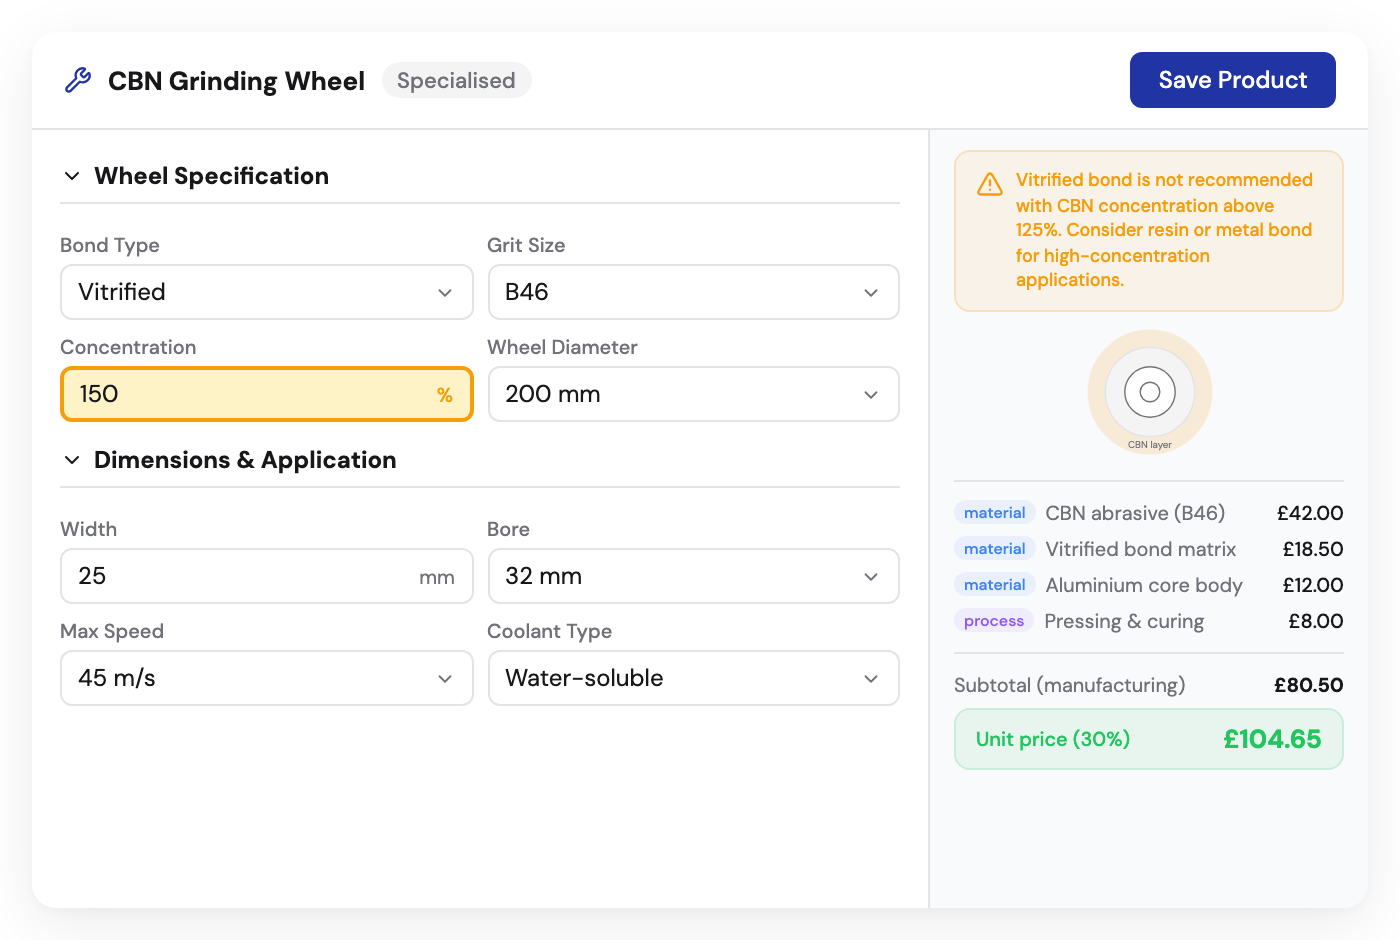Select the Specialised tag near the title
Screen dimensions: 1400x940
pos(456,80)
